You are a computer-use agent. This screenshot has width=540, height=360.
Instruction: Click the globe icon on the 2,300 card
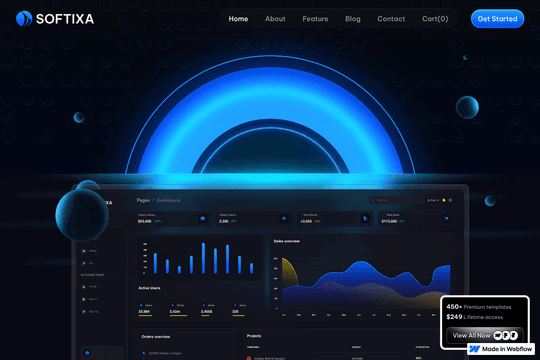(284, 218)
